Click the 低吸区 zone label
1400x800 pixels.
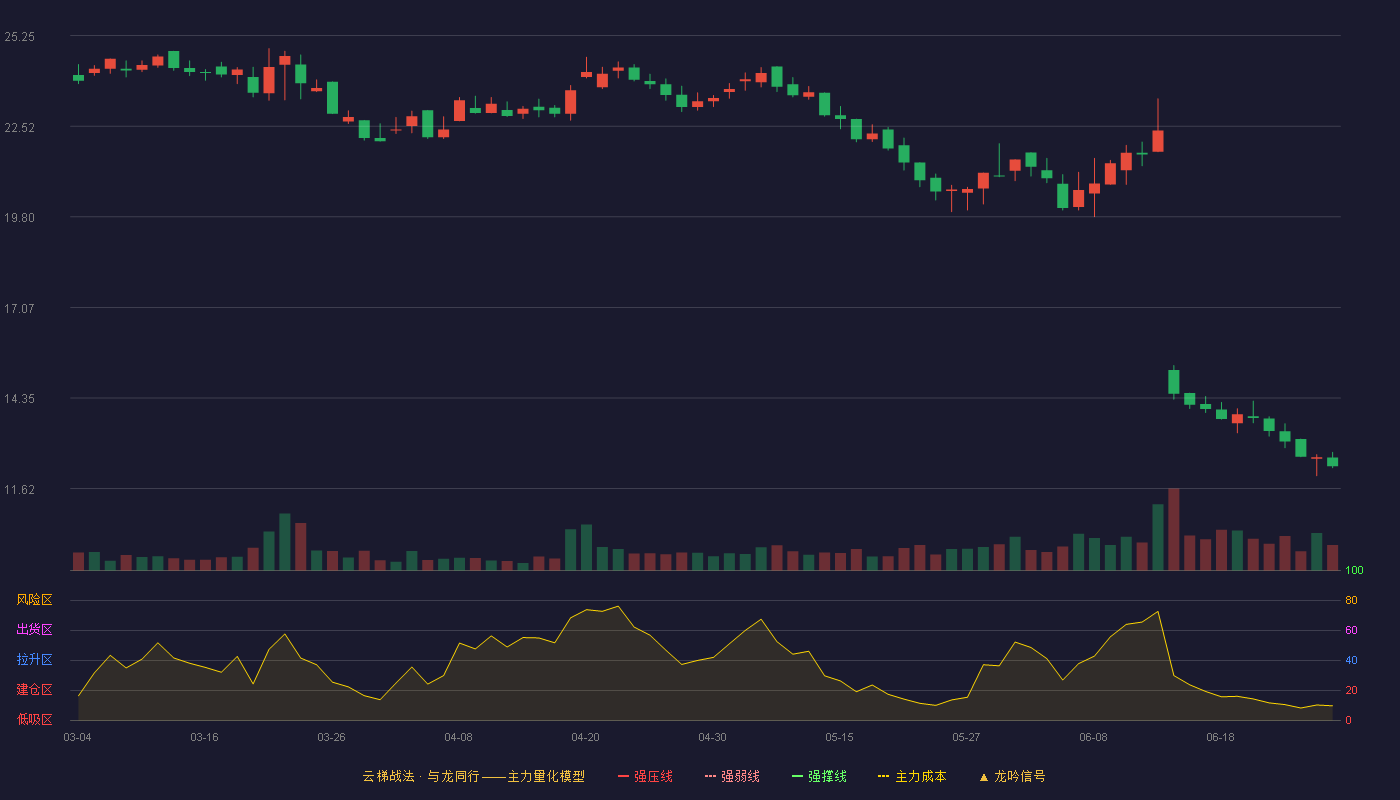(x=34, y=719)
